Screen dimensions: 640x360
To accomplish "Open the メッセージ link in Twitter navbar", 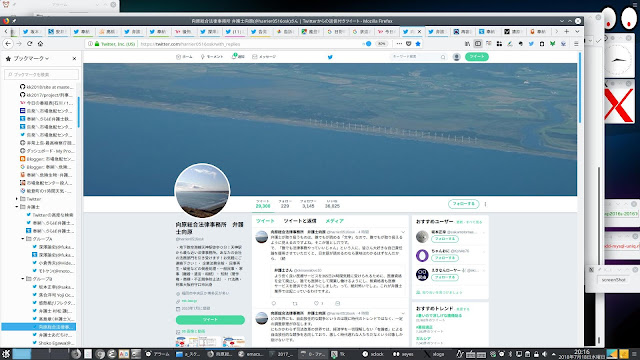I will pyautogui.click(x=264, y=57).
